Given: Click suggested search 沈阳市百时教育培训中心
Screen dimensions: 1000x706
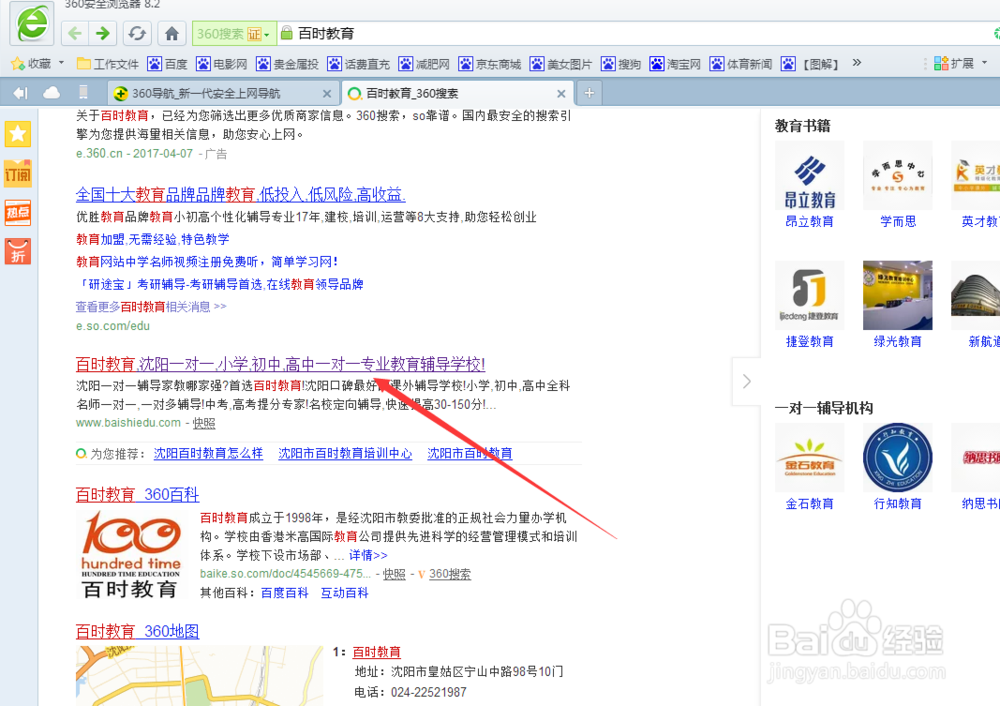Looking at the screenshot, I should click(345, 453).
